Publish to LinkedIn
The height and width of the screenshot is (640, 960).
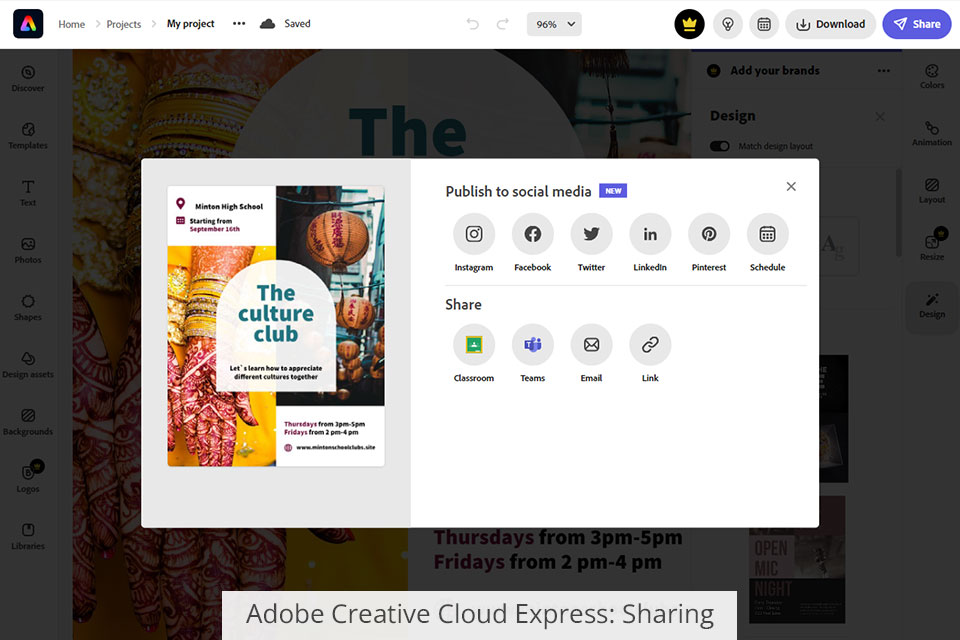click(x=650, y=234)
